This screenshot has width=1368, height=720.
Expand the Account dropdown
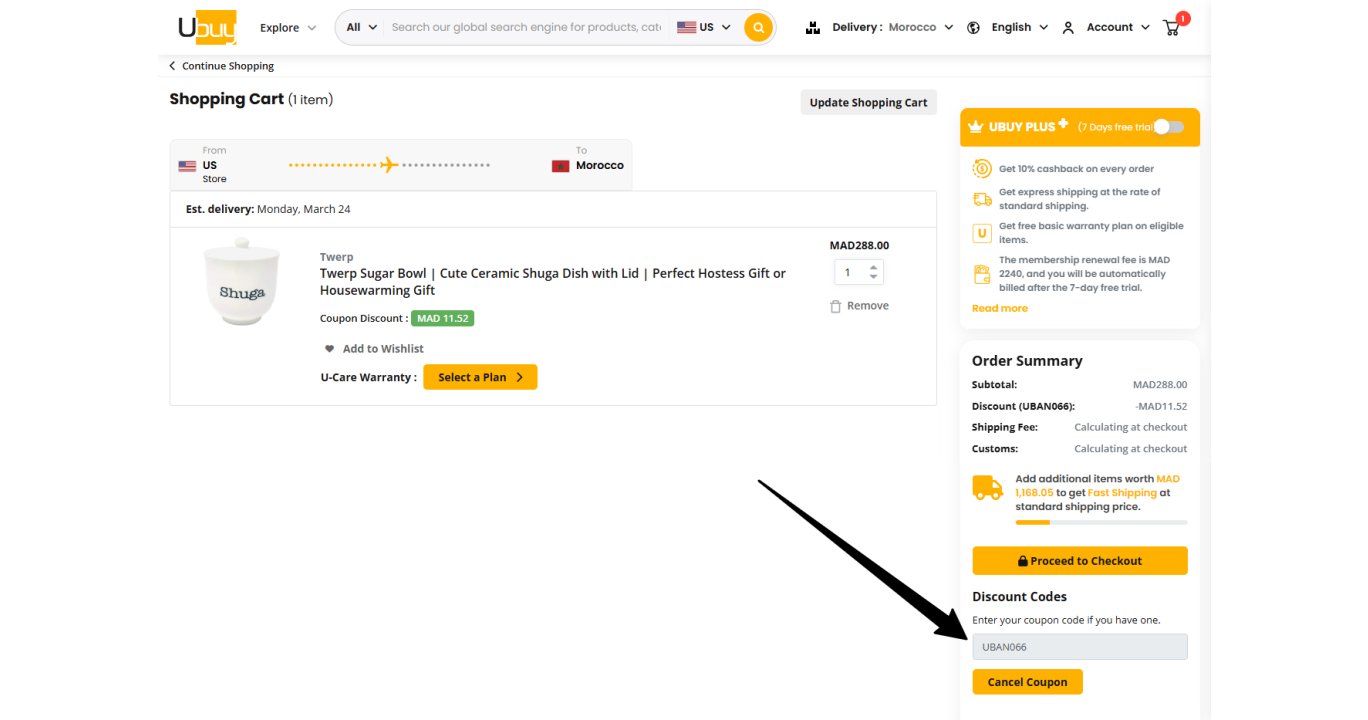click(x=1118, y=28)
